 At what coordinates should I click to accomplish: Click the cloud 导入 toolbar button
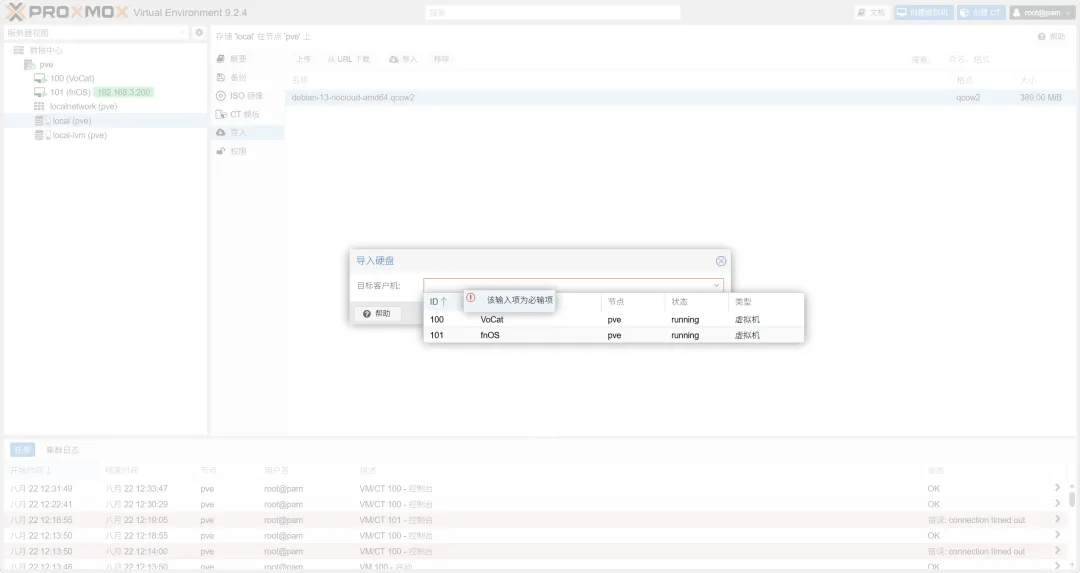[x=403, y=59]
